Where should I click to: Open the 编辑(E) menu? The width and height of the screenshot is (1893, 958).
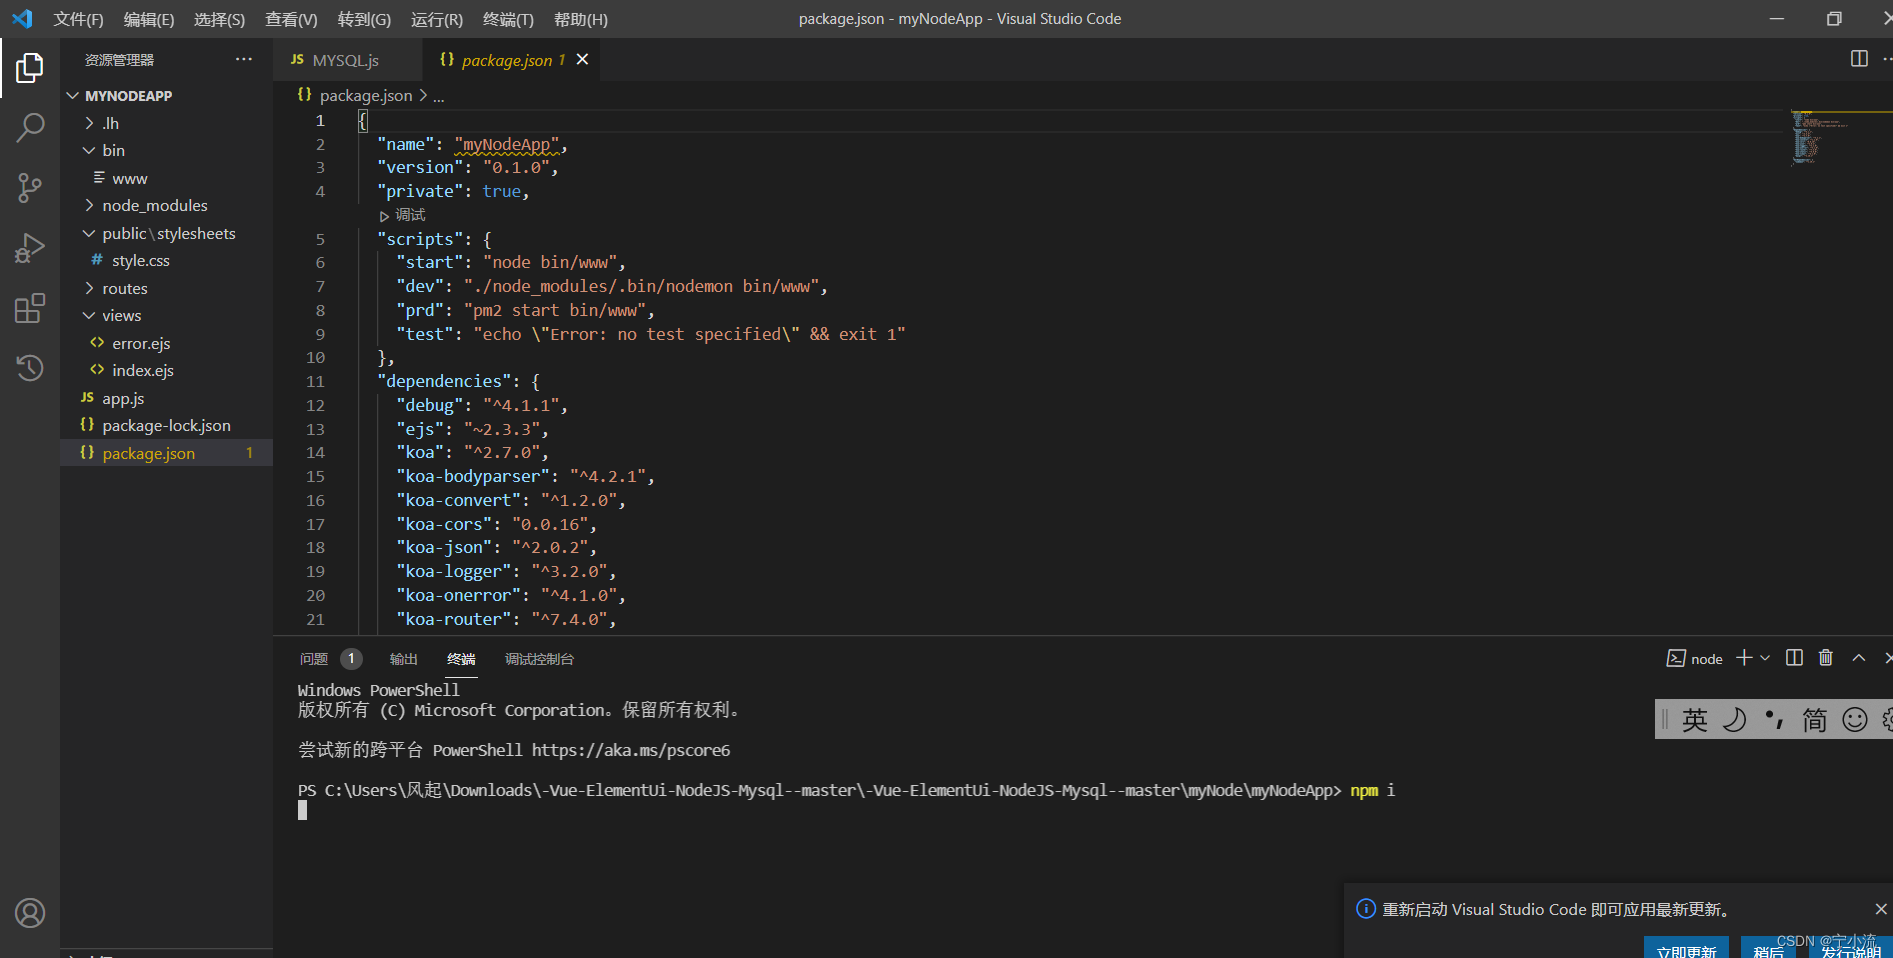point(149,19)
